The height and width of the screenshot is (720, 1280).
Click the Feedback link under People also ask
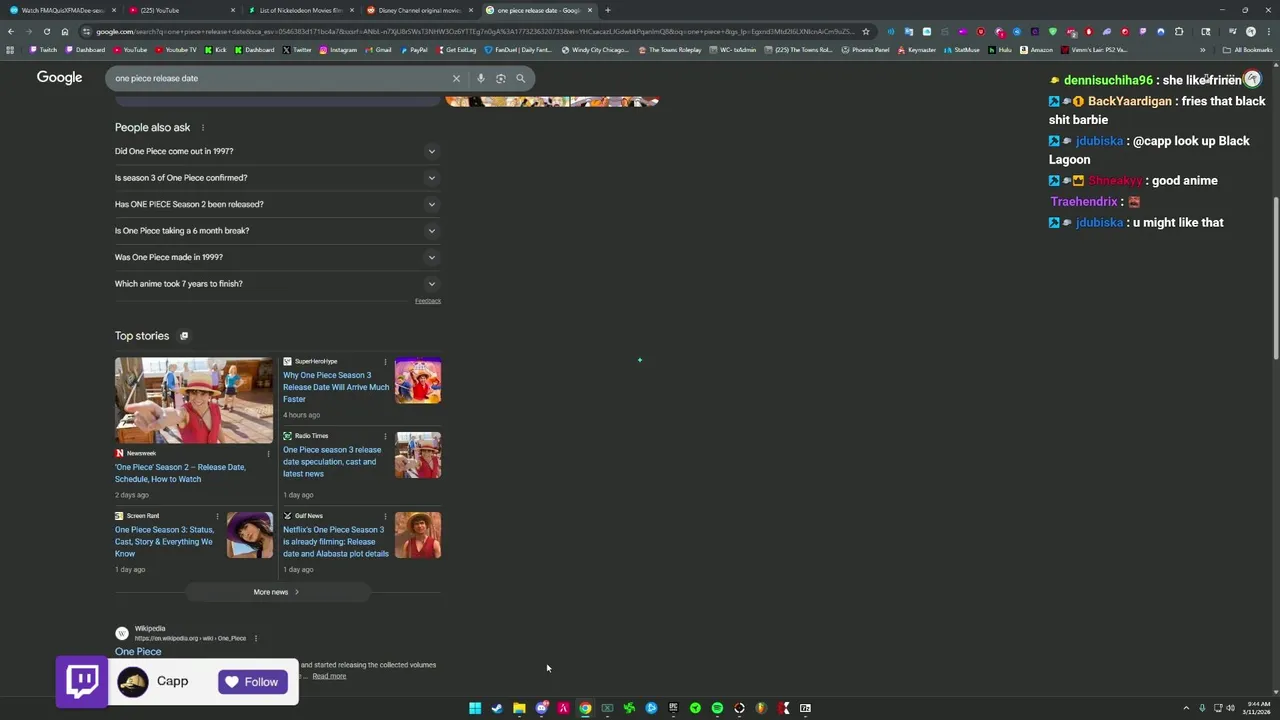(428, 301)
